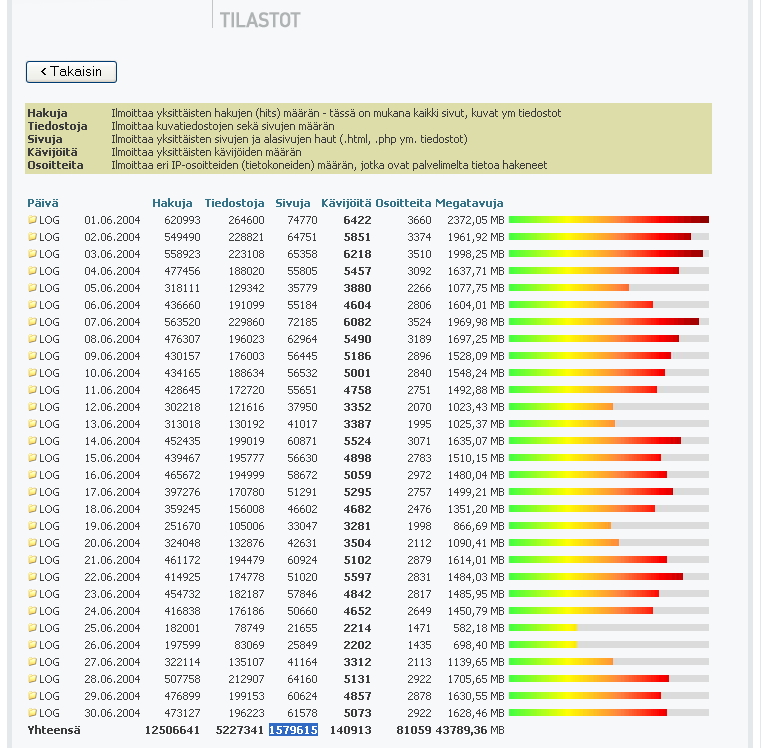Open the folder icon for 18.06.2004
Image resolution: width=761 pixels, height=748 pixels.
tap(33, 509)
